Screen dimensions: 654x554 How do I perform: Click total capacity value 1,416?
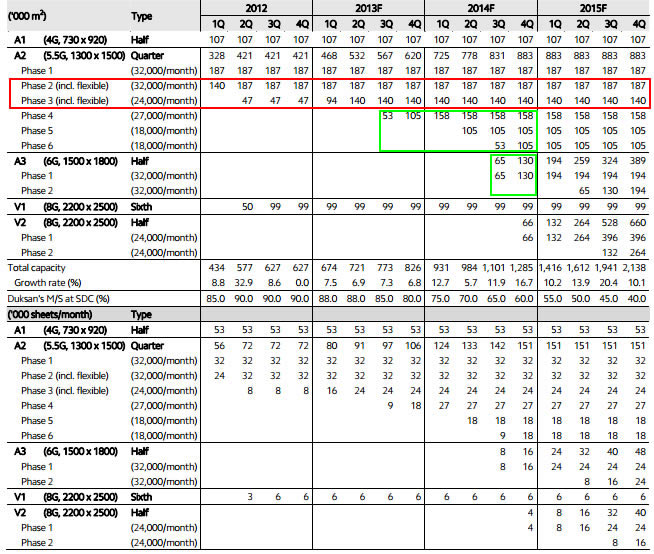click(550, 268)
